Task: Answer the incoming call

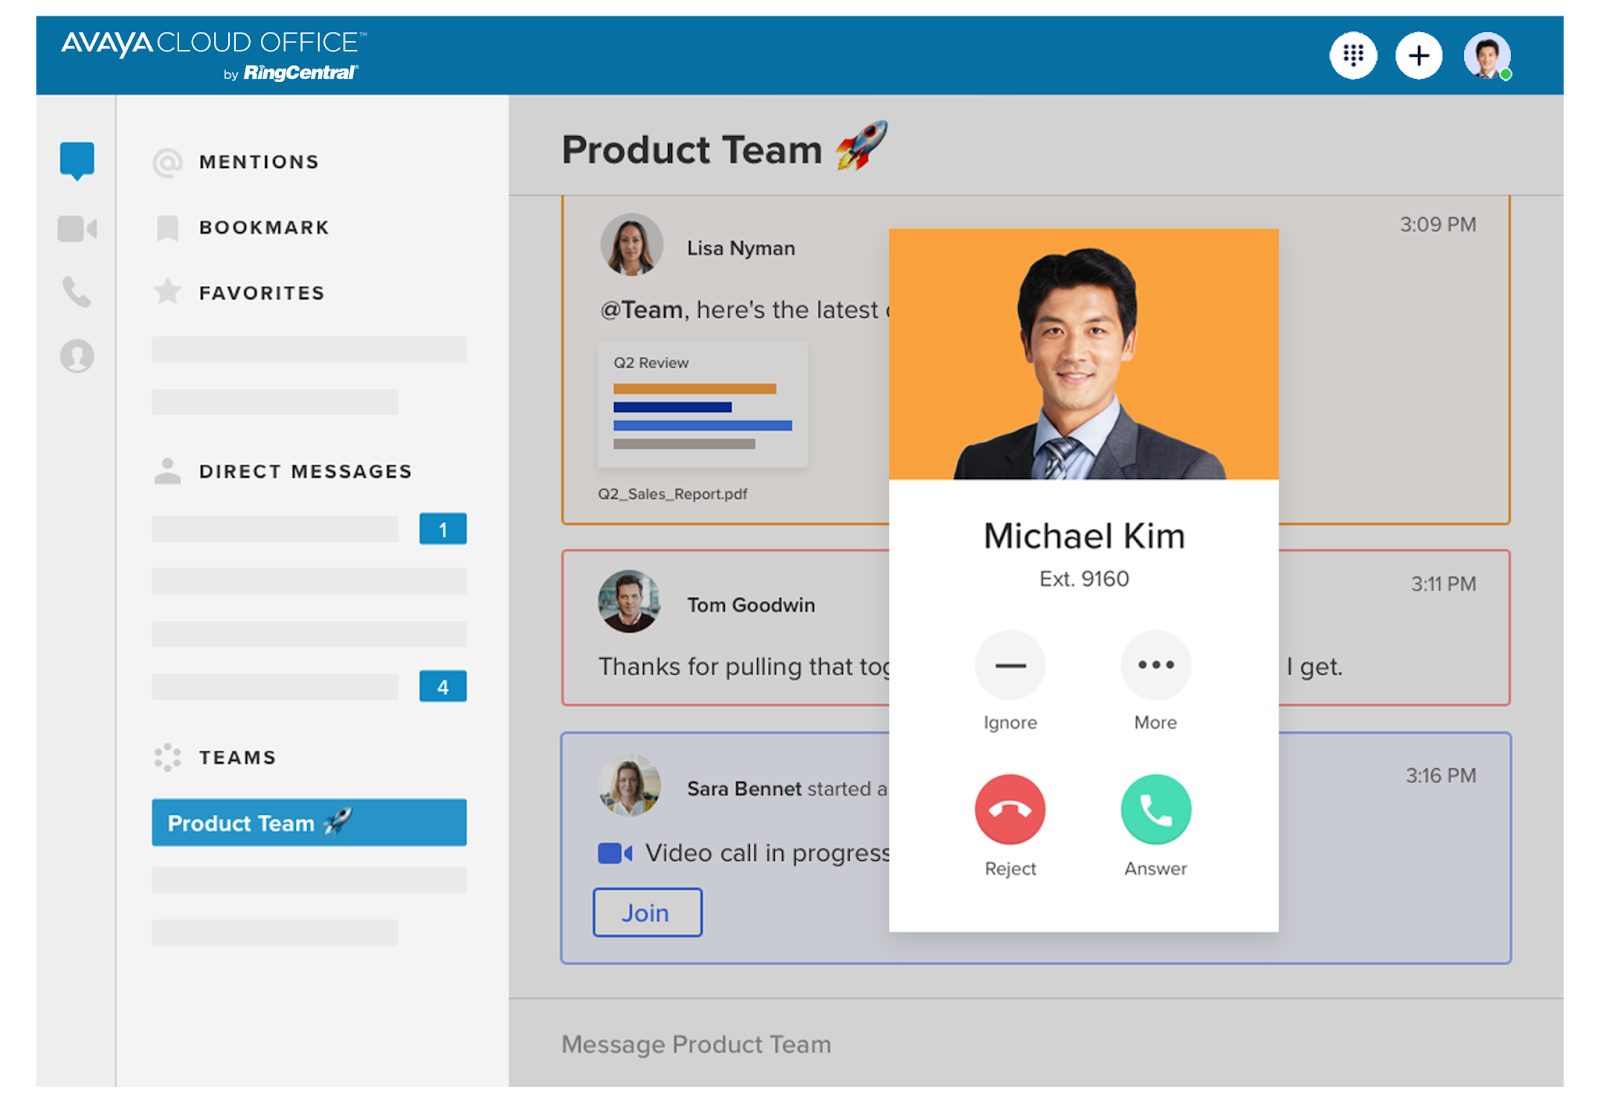Action: coord(1156,810)
